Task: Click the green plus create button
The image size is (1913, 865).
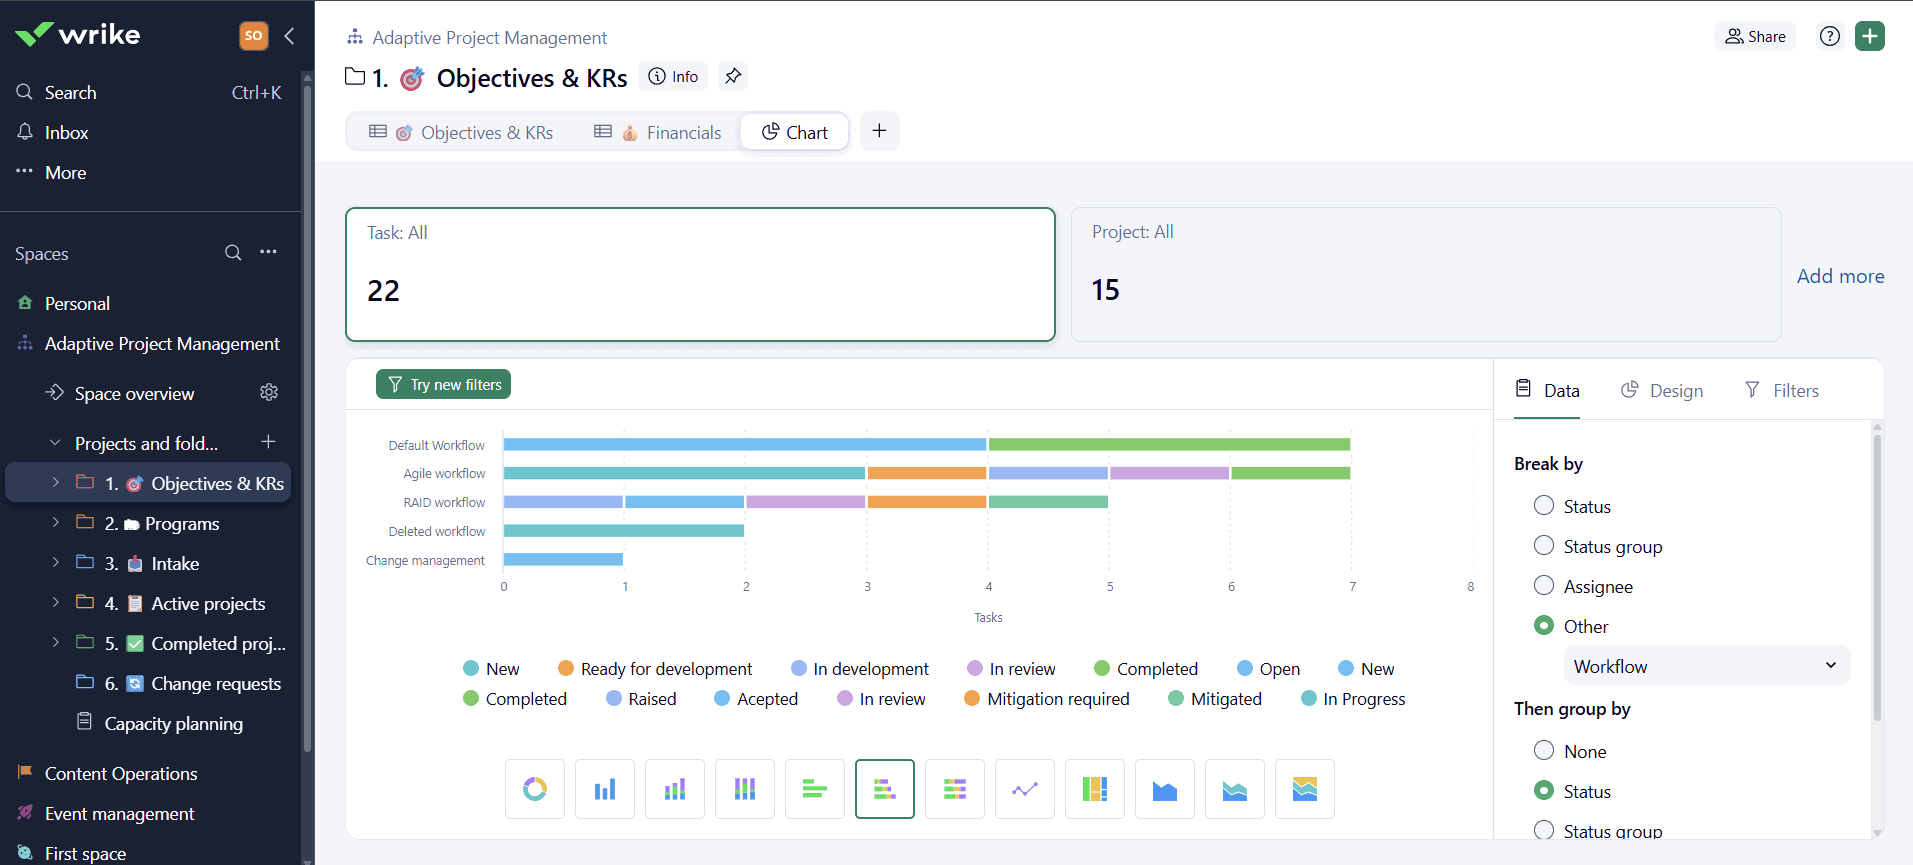Action: pos(1869,36)
